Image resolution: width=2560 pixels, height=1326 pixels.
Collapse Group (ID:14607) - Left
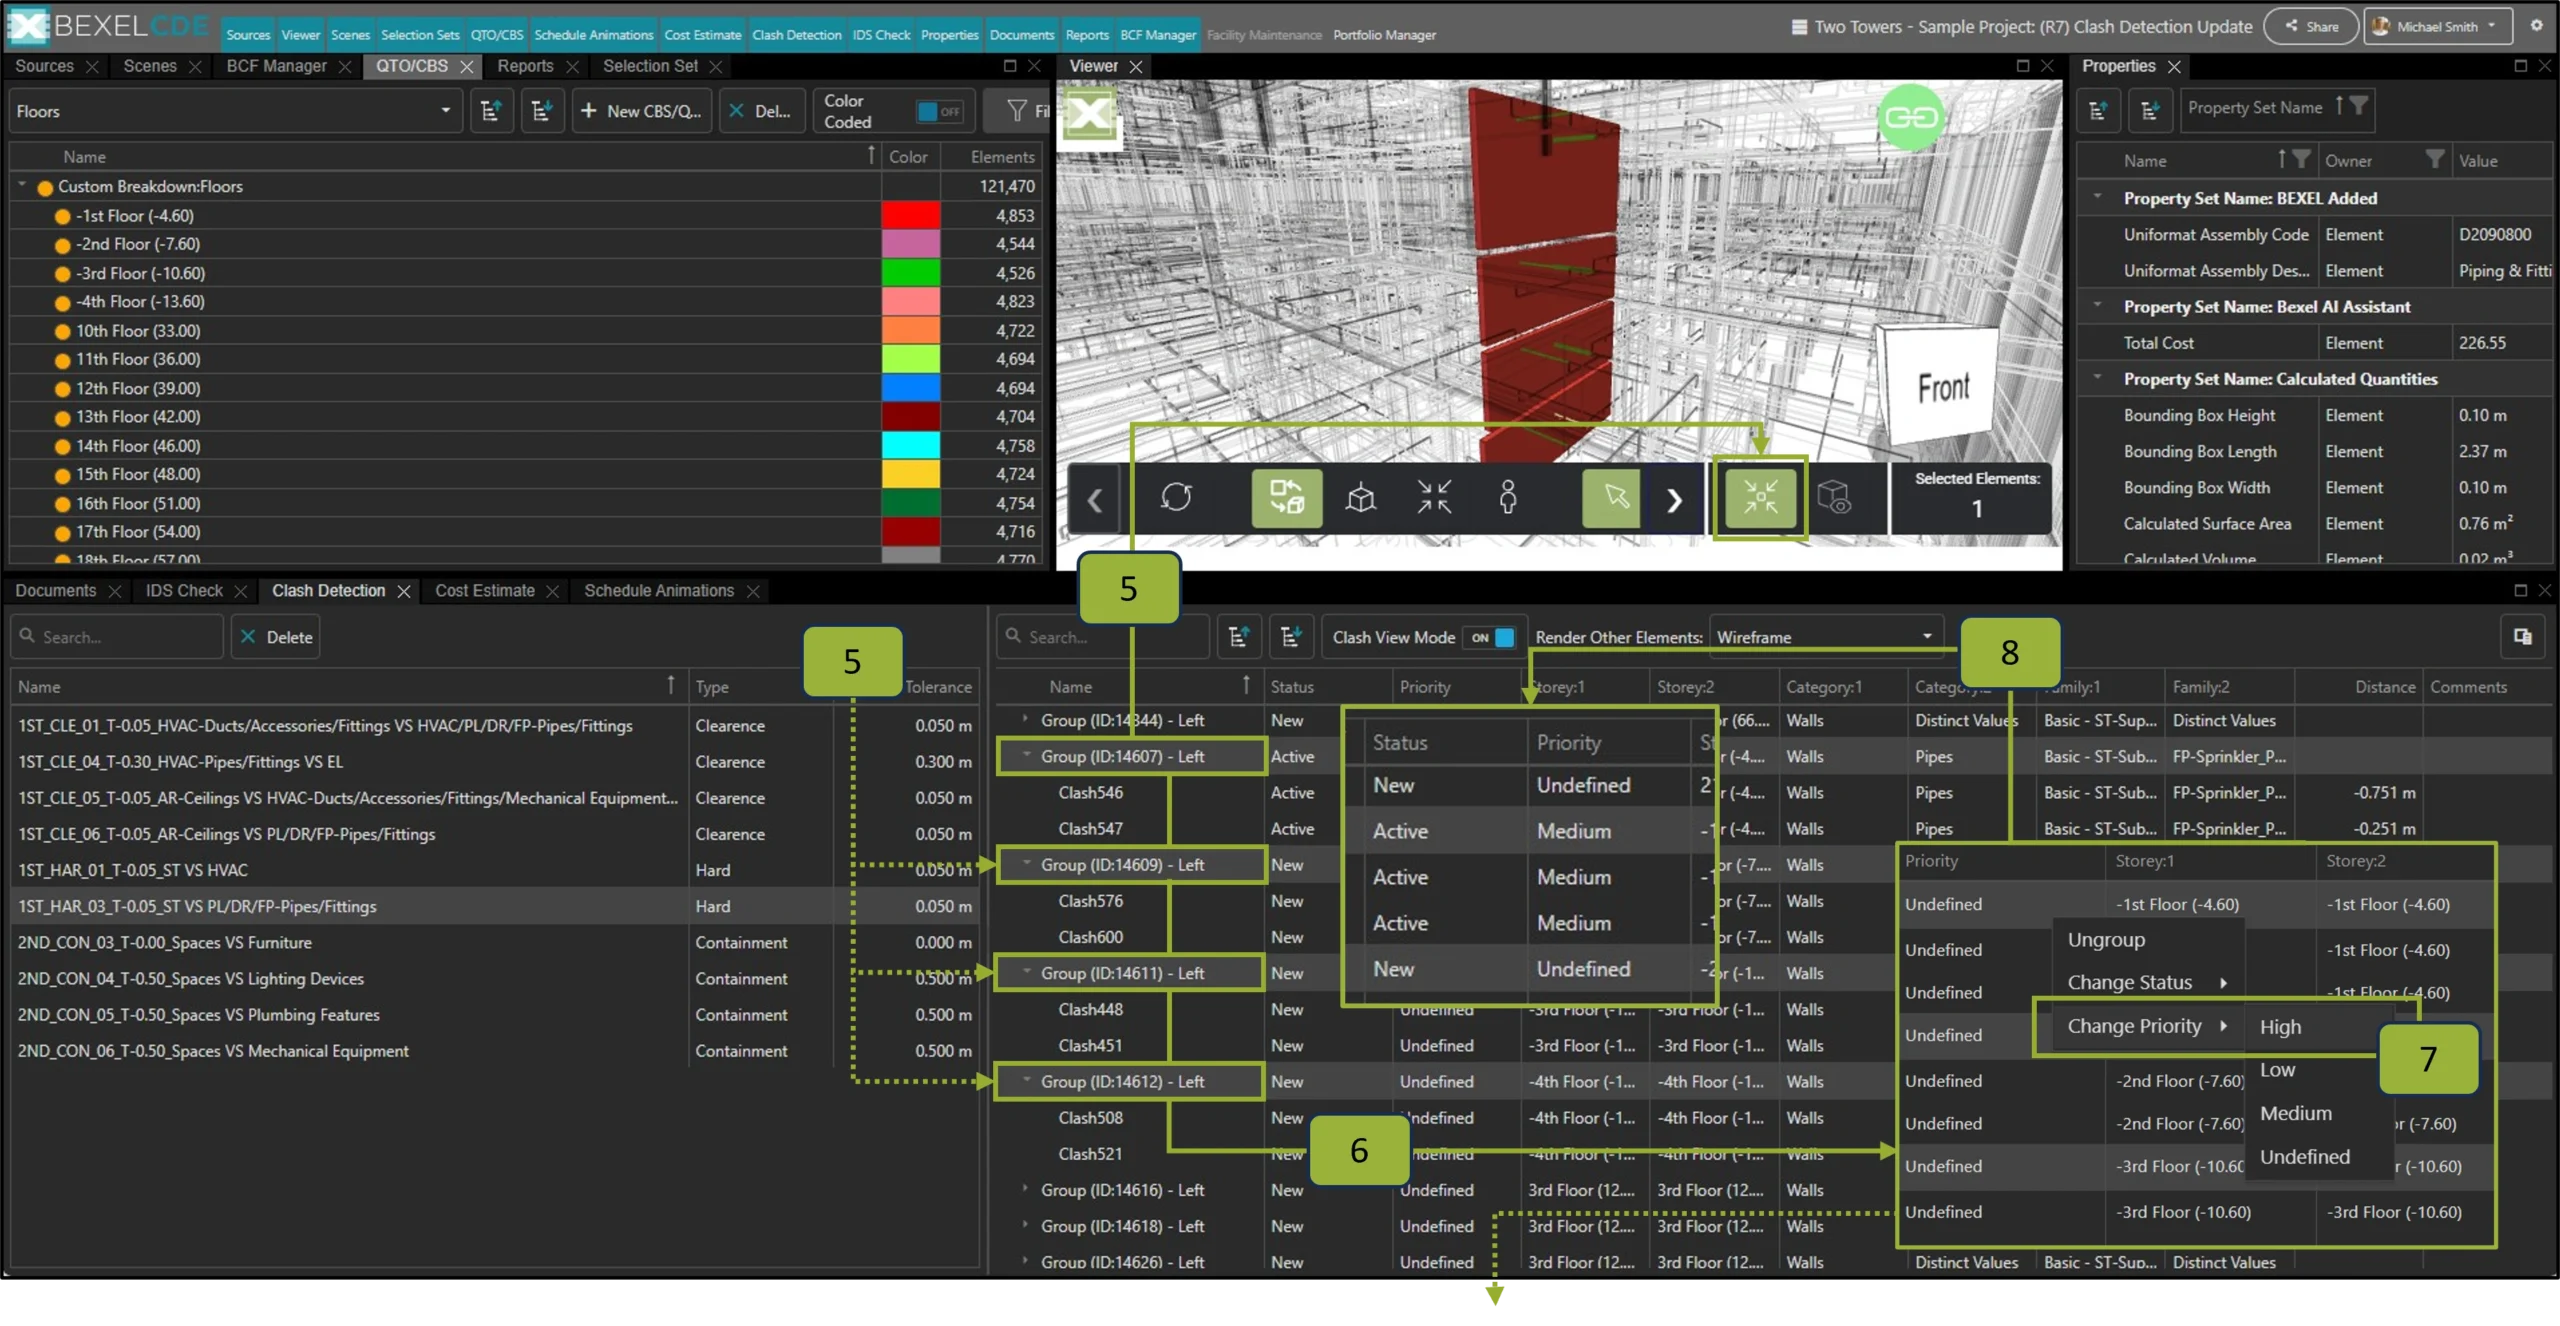click(1026, 756)
